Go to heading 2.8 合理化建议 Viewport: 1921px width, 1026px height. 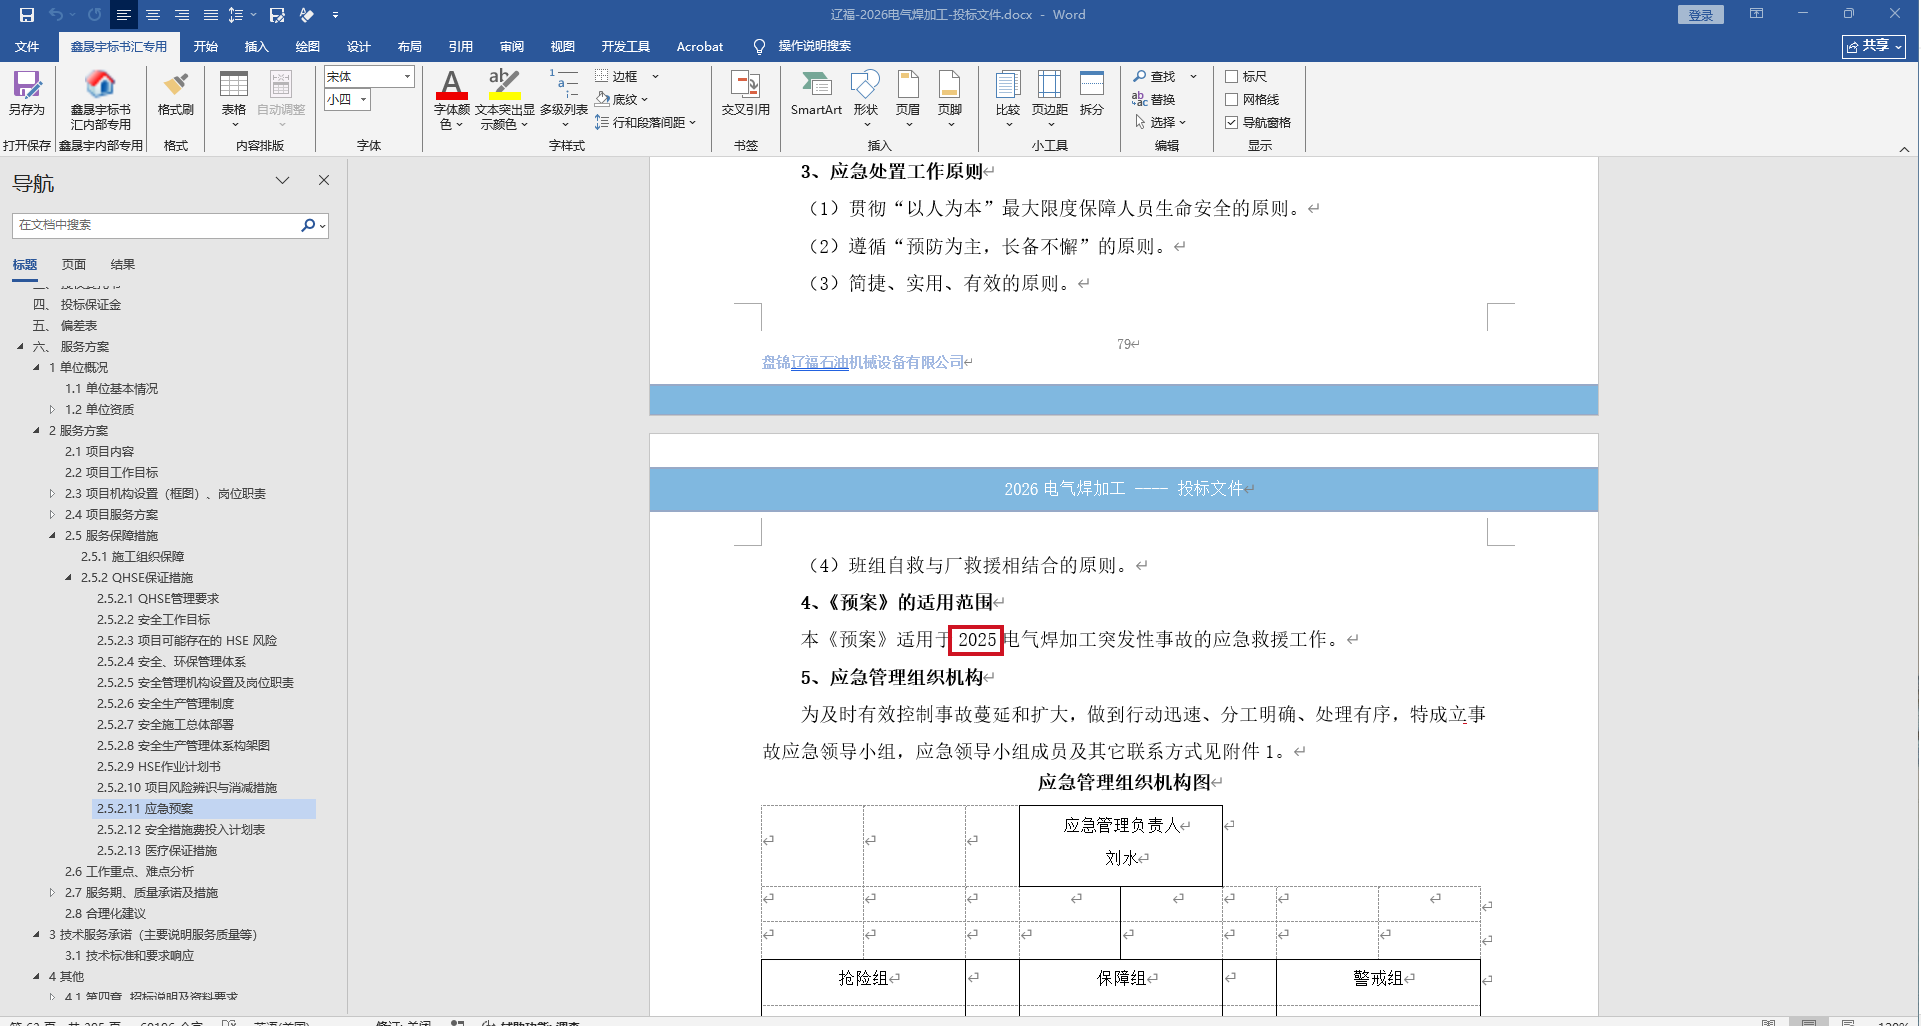[105, 914]
